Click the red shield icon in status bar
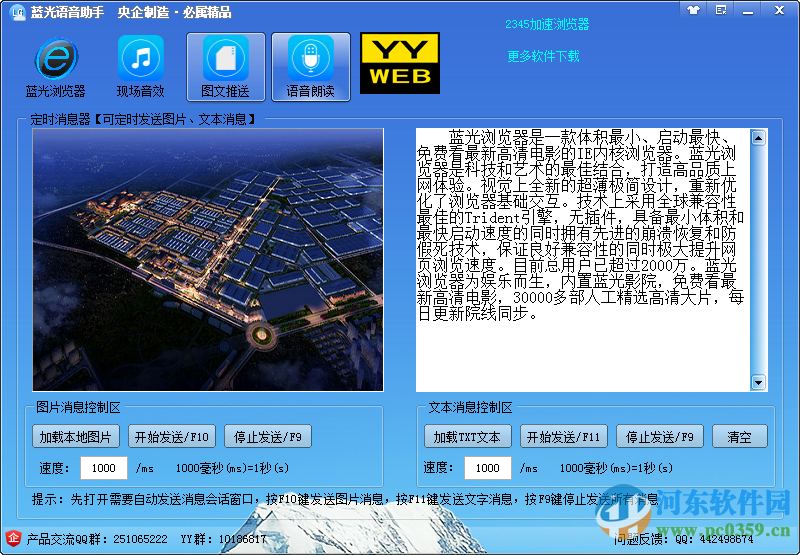Screen dimensions: 800x555 tap(13, 538)
